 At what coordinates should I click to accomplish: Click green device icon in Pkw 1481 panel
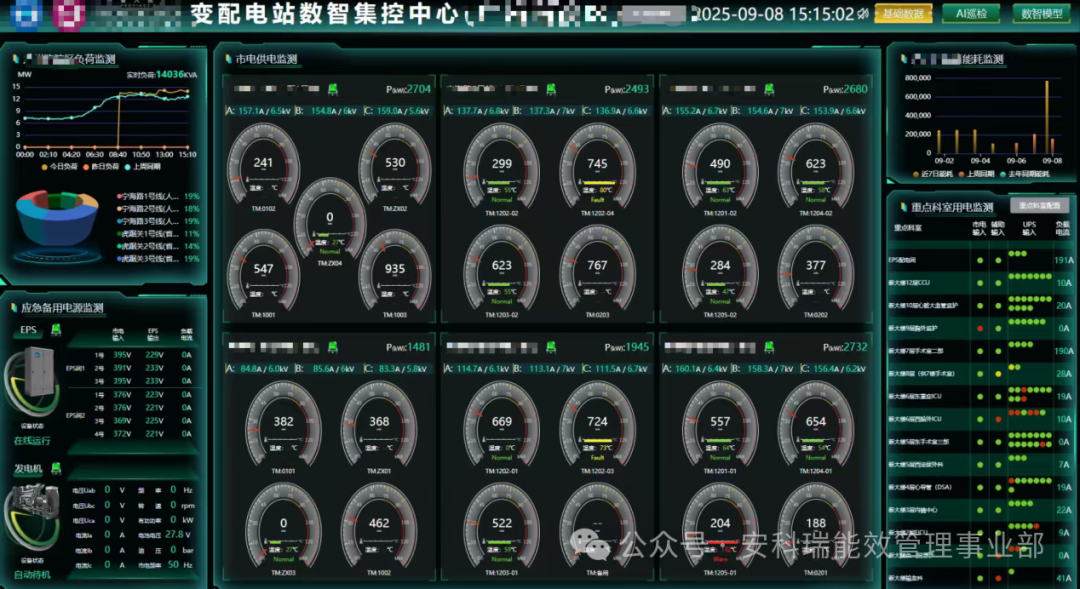click(332, 346)
